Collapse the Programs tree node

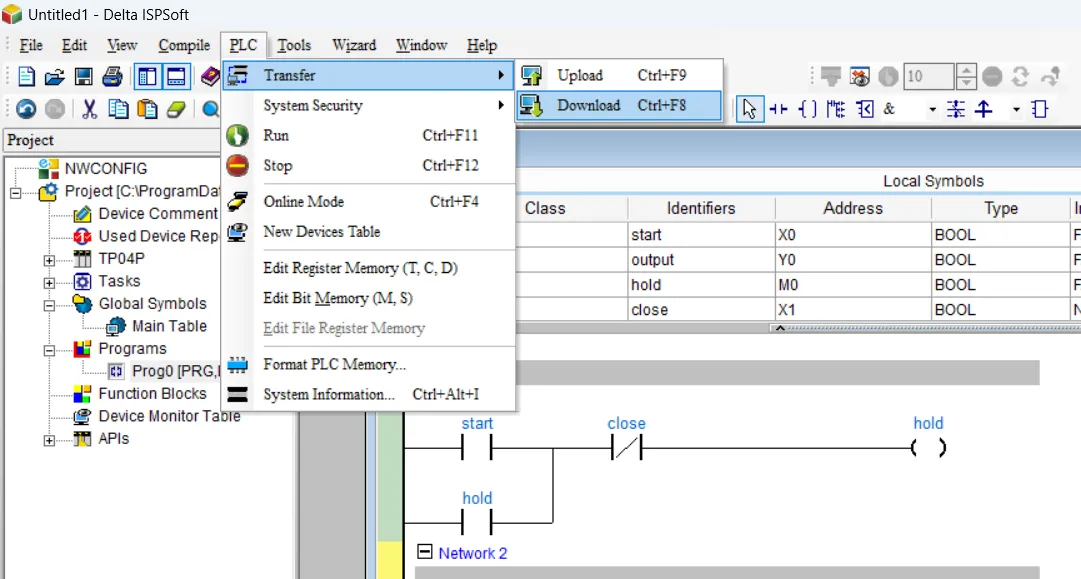coord(50,351)
